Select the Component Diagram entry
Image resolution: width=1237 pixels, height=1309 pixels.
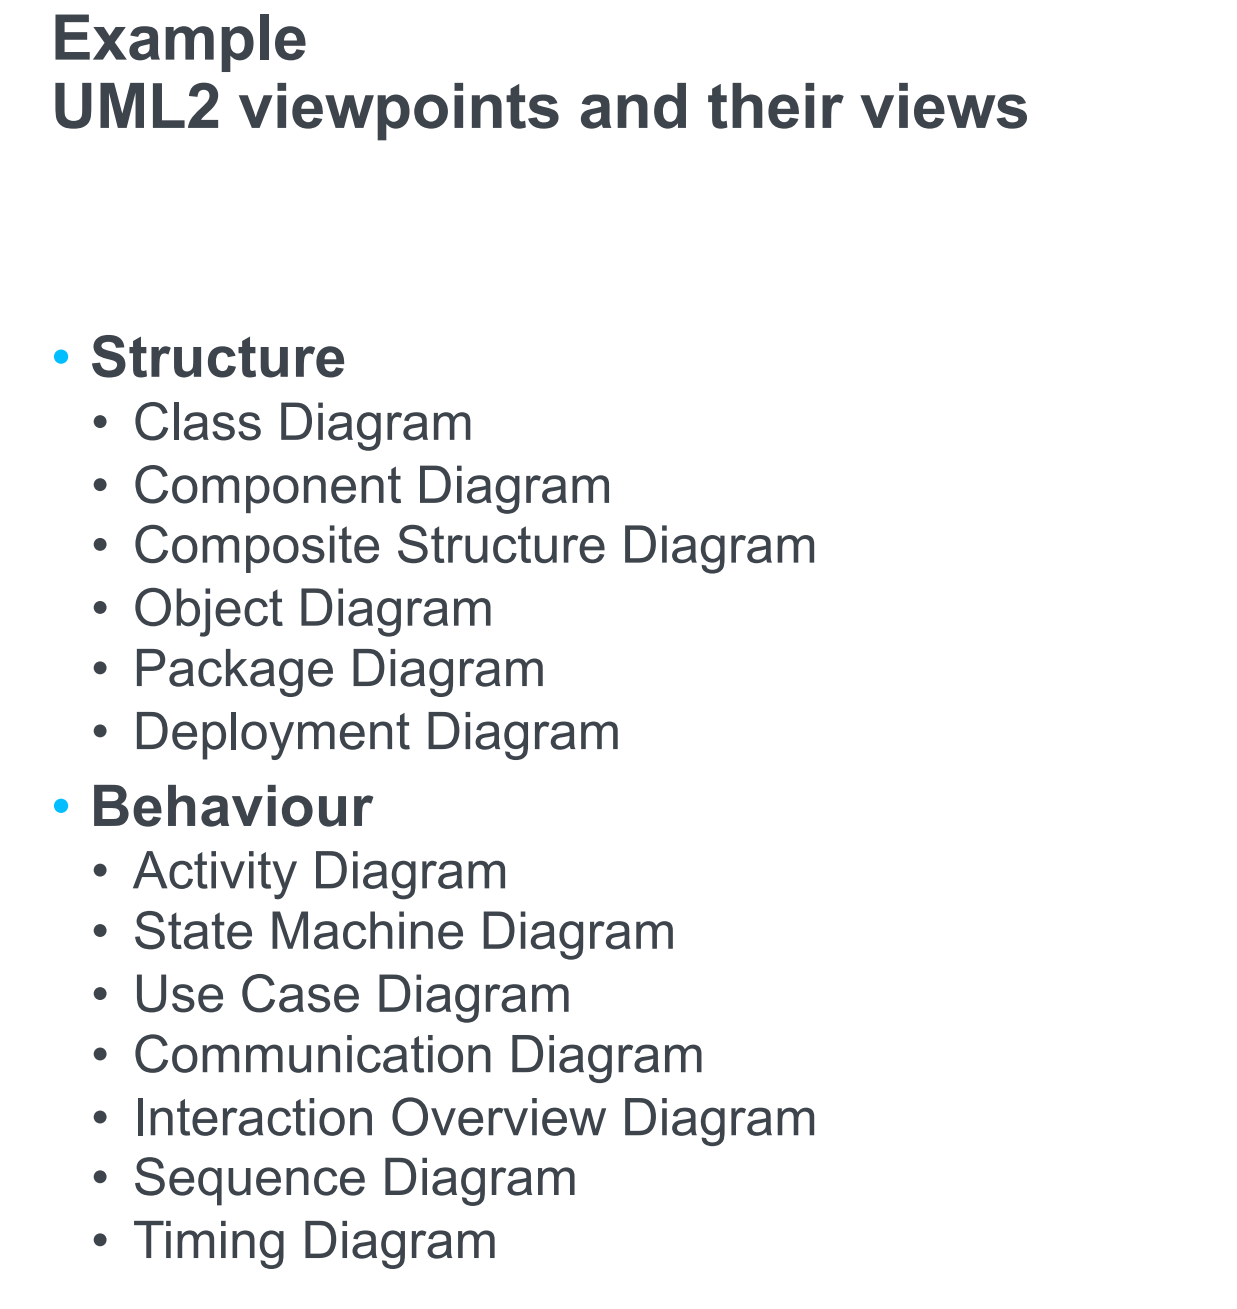coord(372,486)
